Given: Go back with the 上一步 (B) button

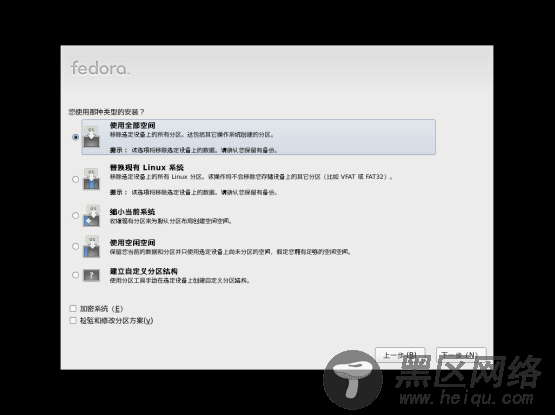Looking at the screenshot, I should [x=400, y=355].
